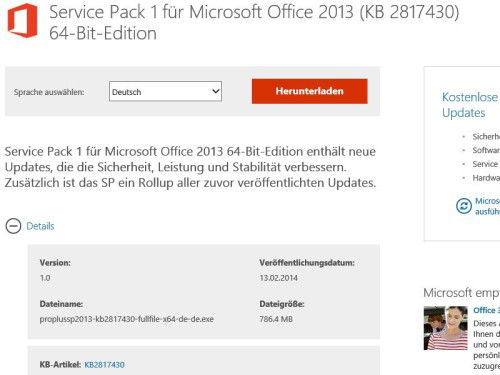Click the file name proplussp2013-kb2817430 text

coord(127,319)
